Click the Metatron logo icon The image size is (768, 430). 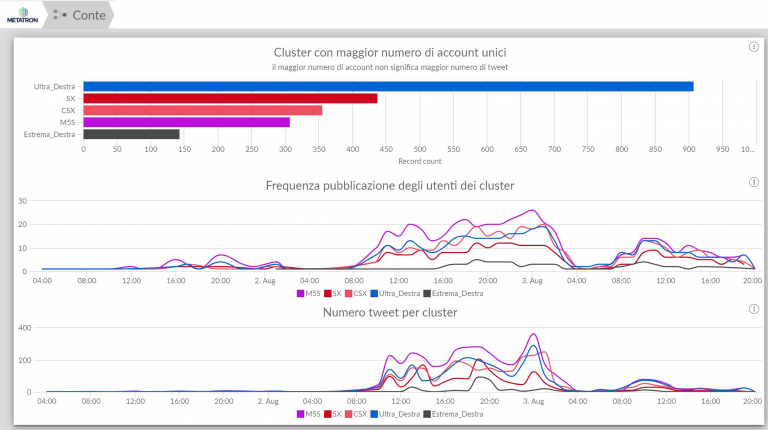pyautogui.click(x=22, y=15)
